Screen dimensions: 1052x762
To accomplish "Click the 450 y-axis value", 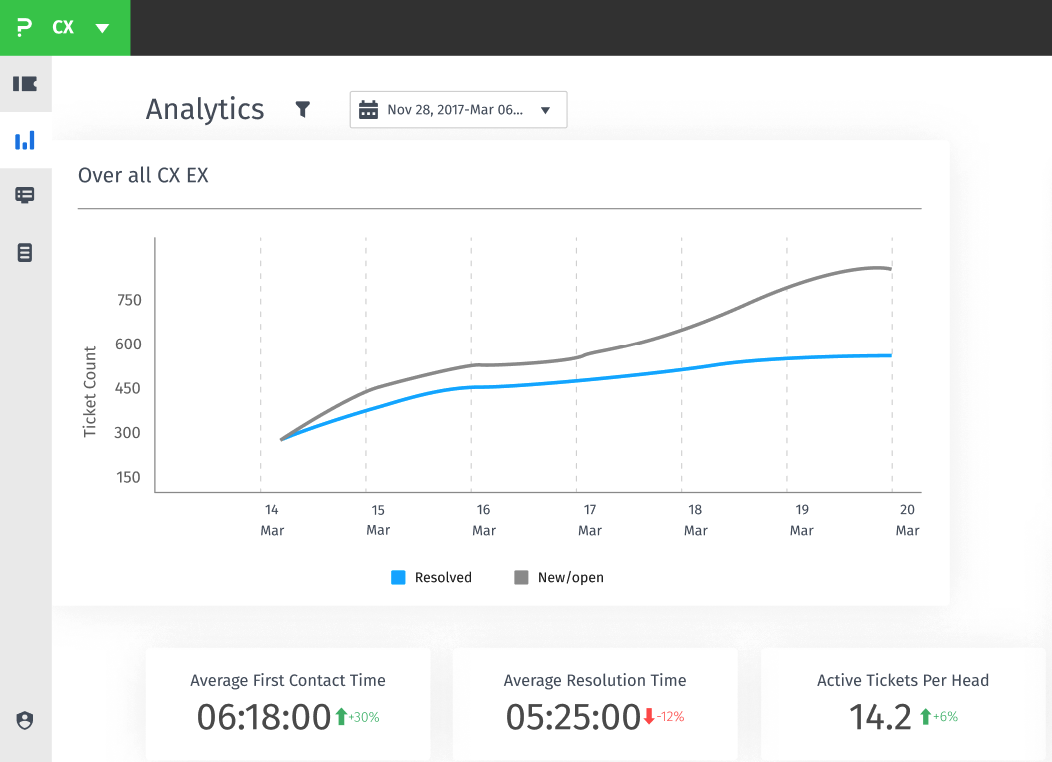I will pyautogui.click(x=127, y=388).
